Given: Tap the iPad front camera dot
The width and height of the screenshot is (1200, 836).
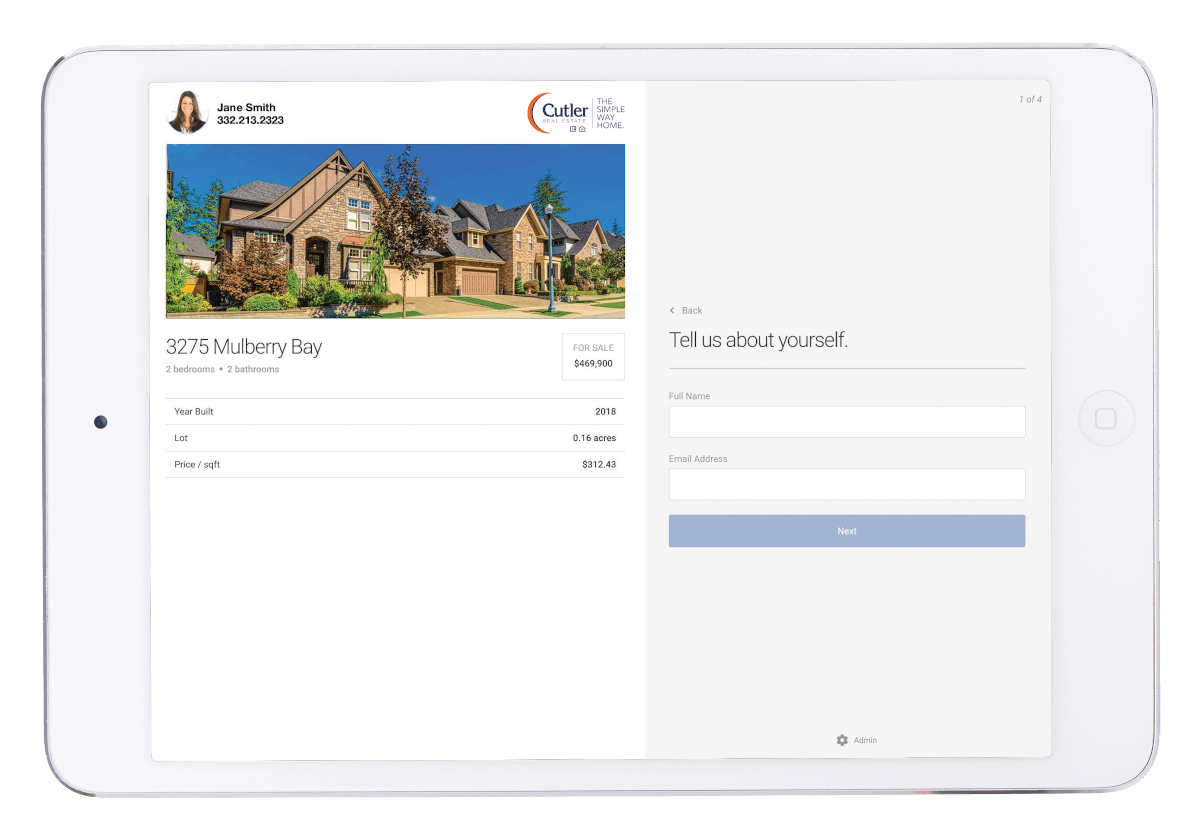Looking at the screenshot, I should (x=100, y=422).
